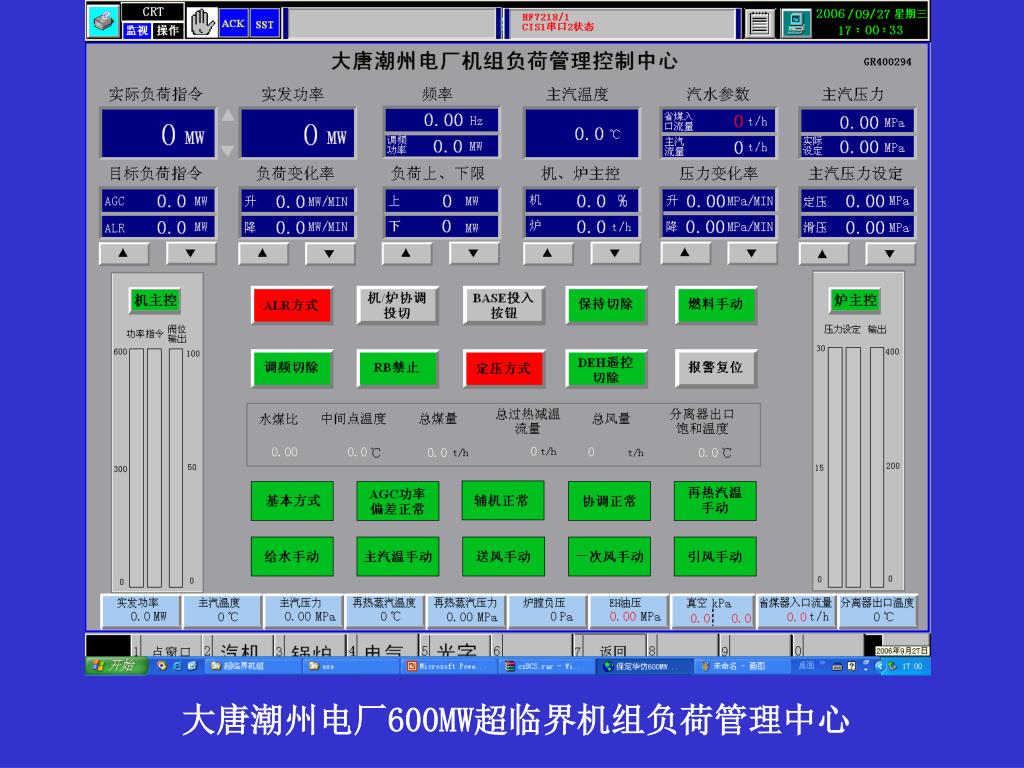Toggle the ALR方式 red mode button
This screenshot has width=1024, height=768.
point(290,306)
